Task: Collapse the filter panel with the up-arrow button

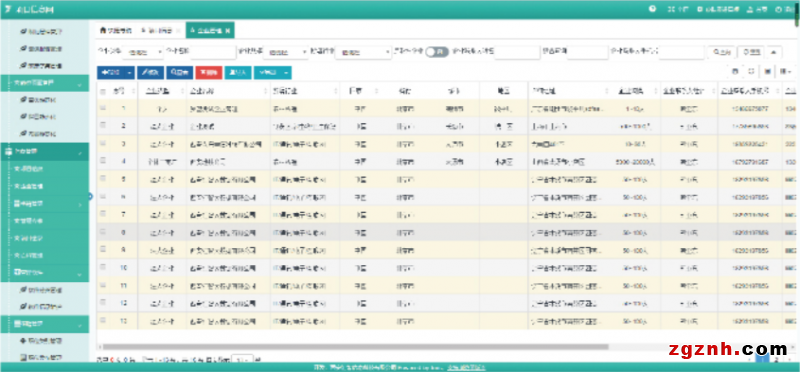Action: tap(774, 52)
